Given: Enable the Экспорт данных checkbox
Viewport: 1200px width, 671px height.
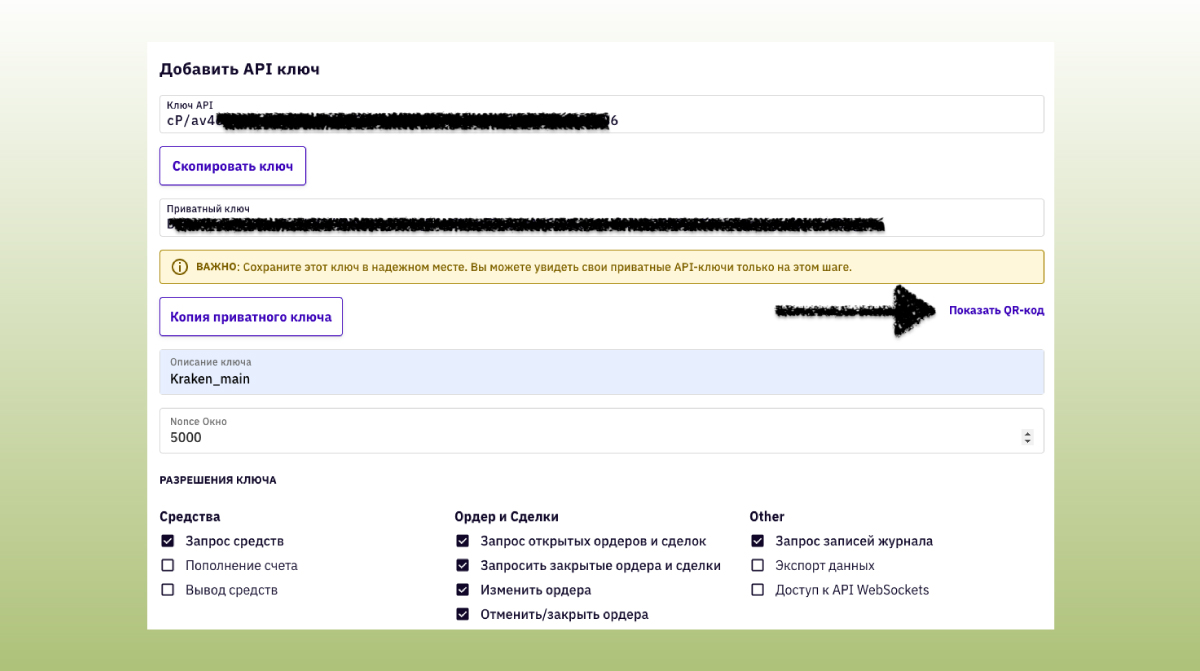Looking at the screenshot, I should (758, 565).
